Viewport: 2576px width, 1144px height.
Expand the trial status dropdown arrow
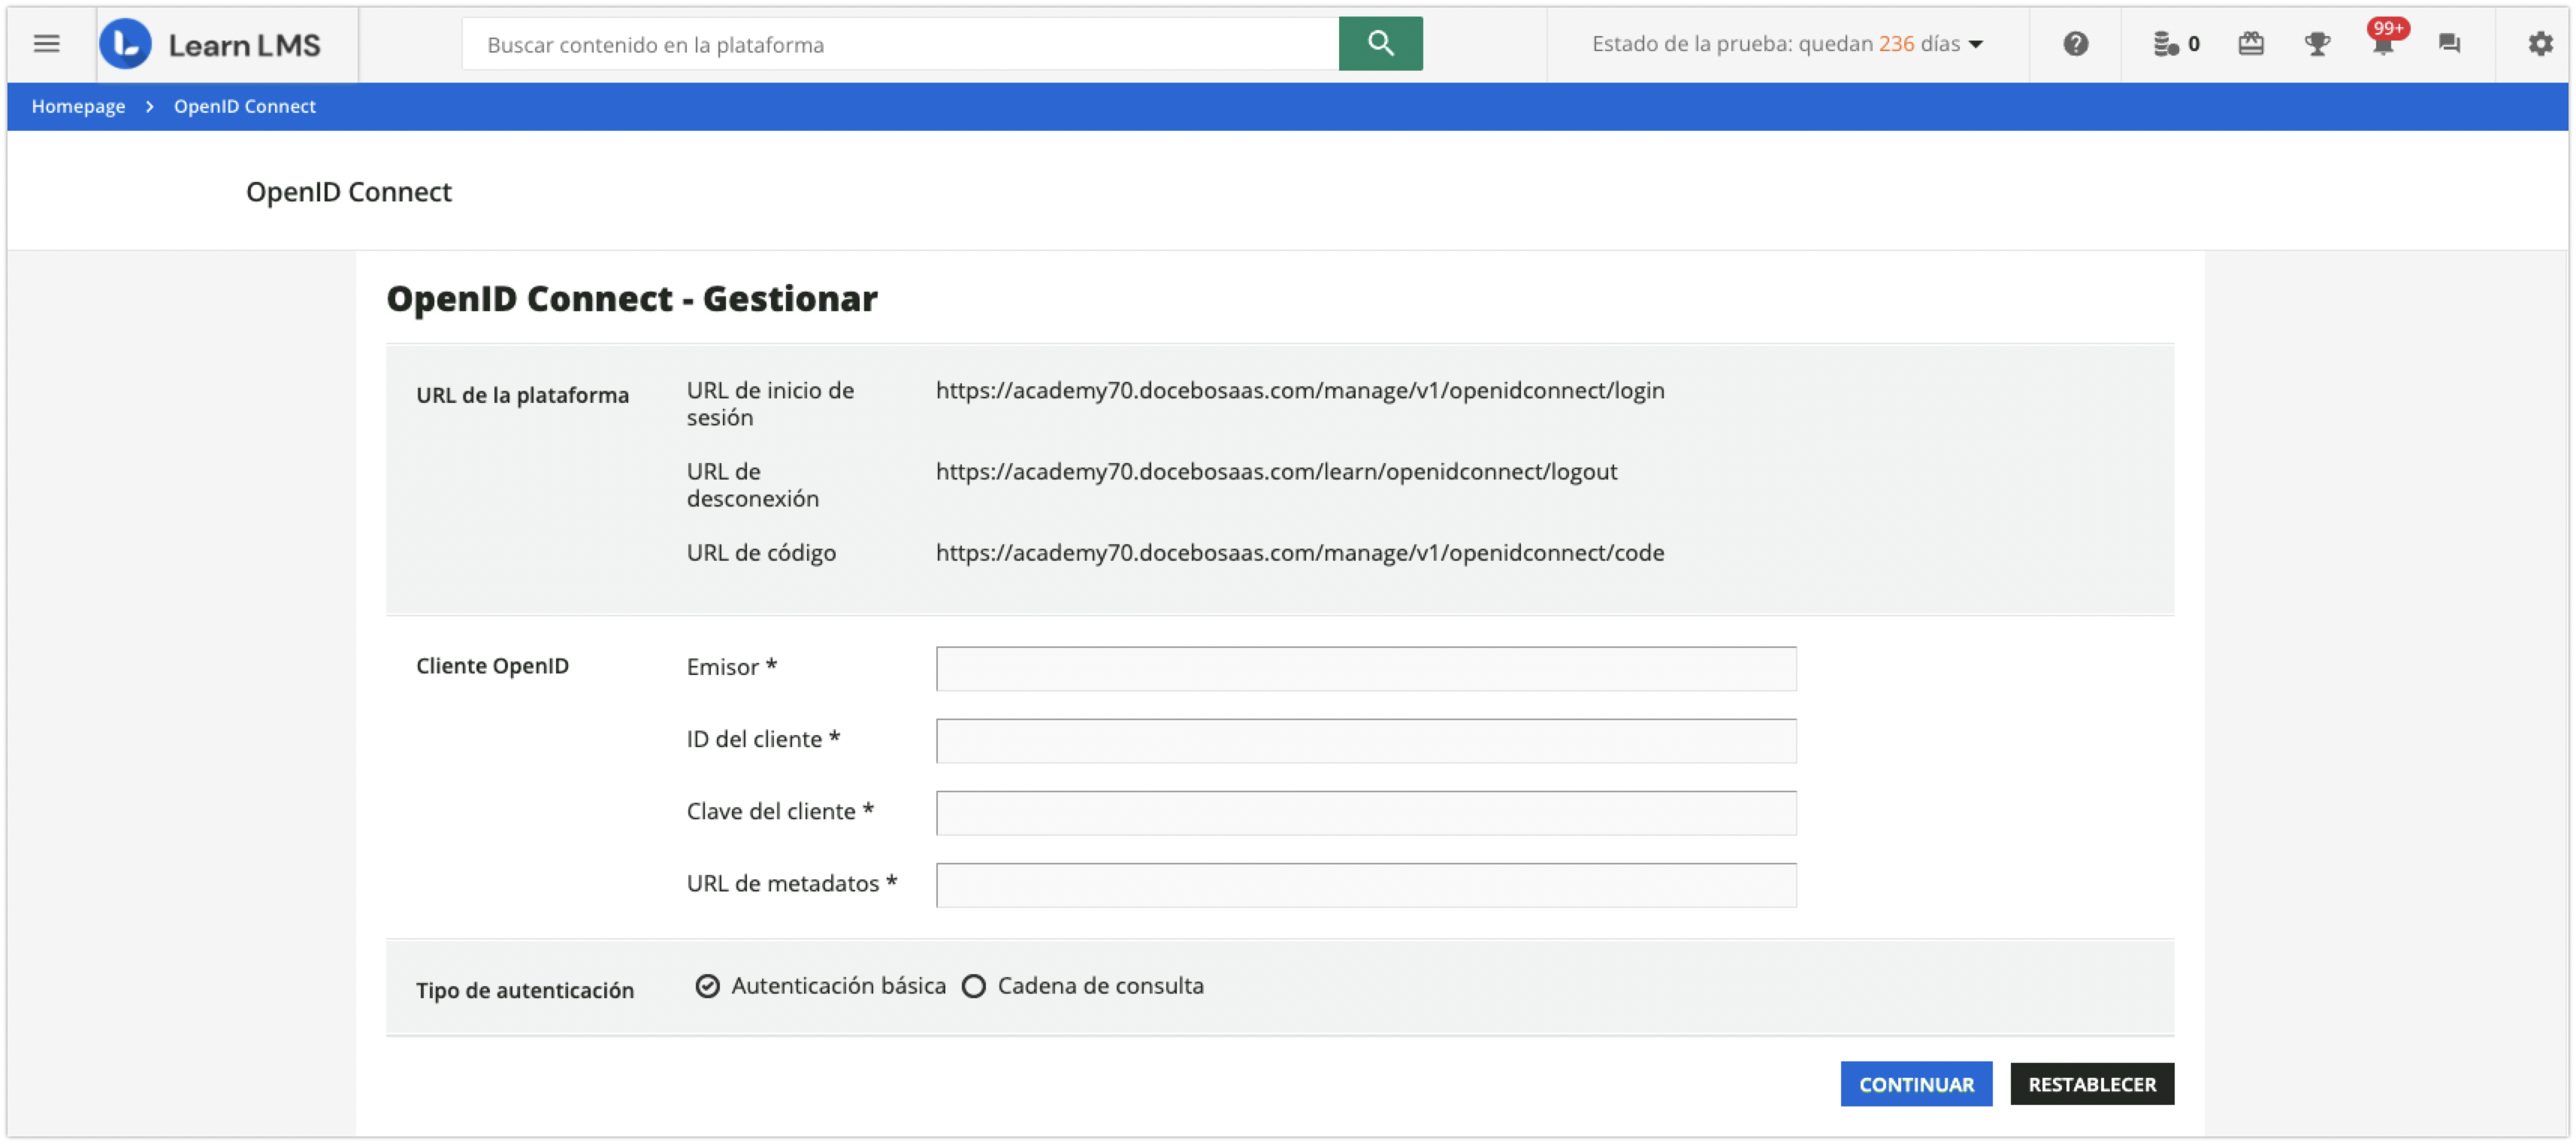tap(1976, 45)
